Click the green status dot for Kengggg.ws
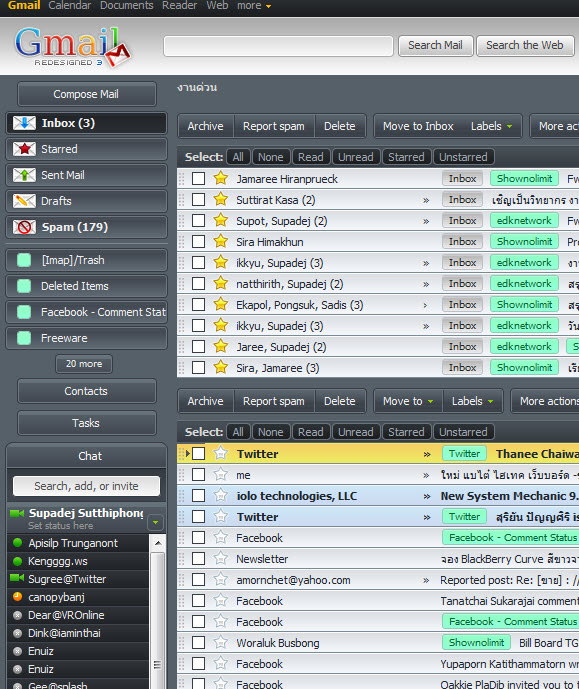The width and height of the screenshot is (579, 689). 18,561
